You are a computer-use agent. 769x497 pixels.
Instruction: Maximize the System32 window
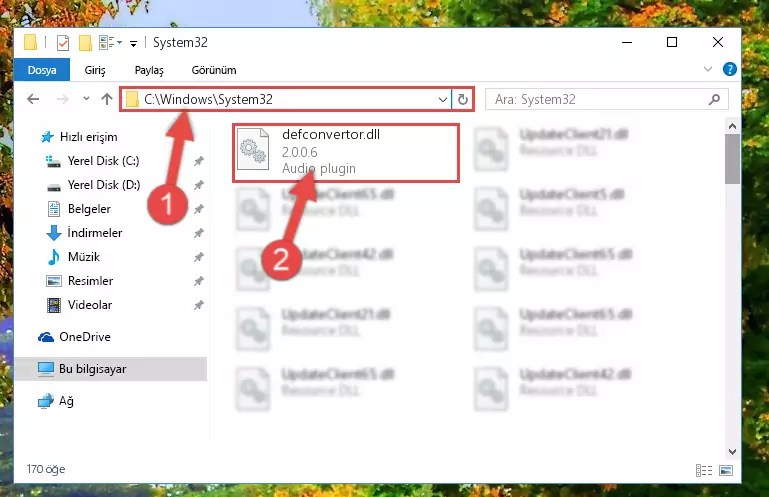coord(672,43)
